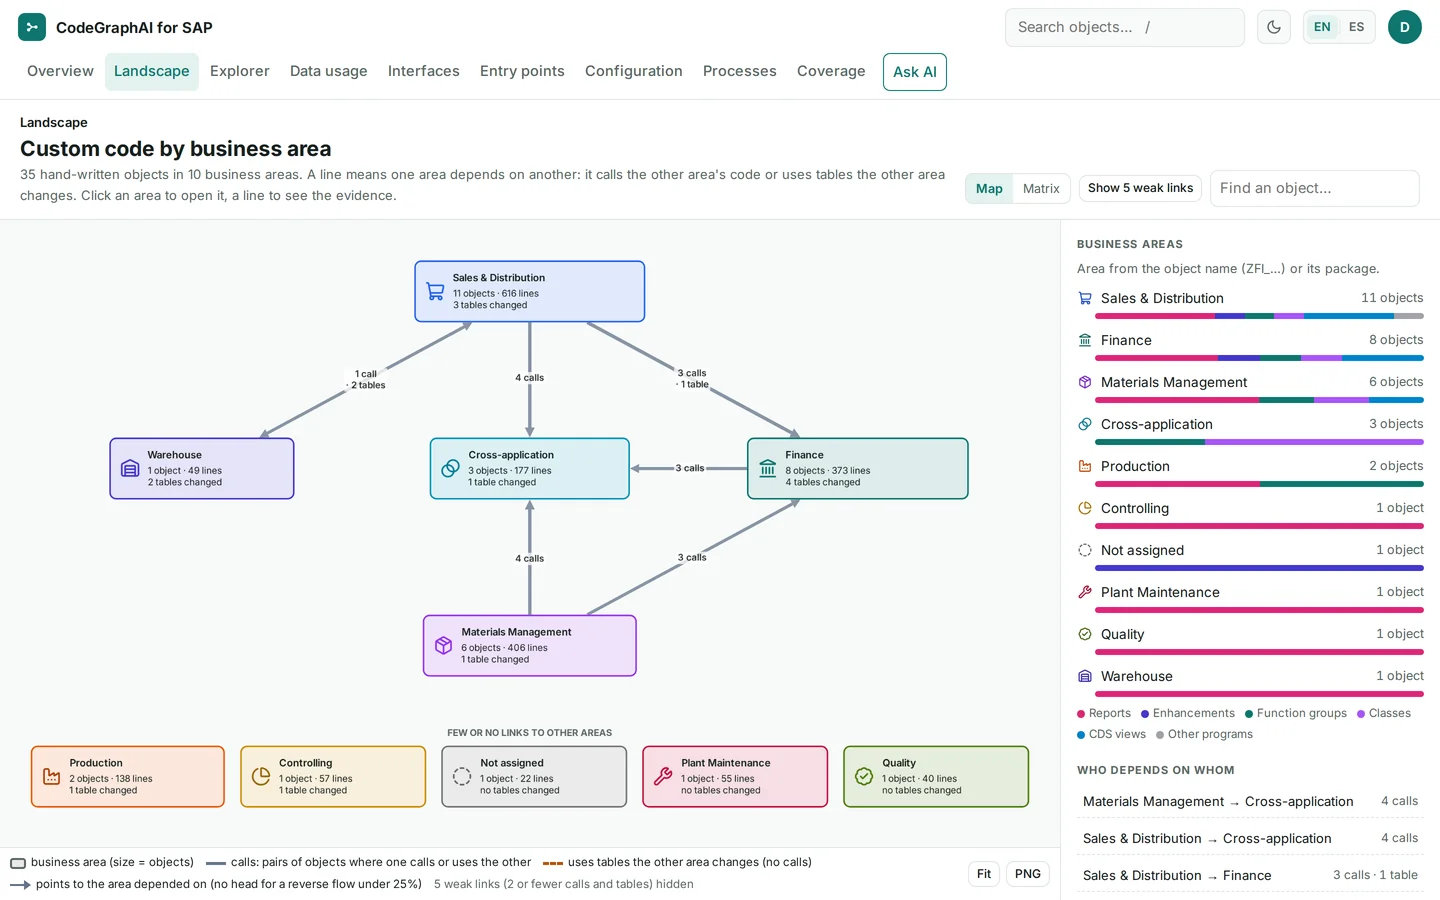This screenshot has width=1440, height=900.
Task: Switch language to EN
Action: click(1322, 27)
